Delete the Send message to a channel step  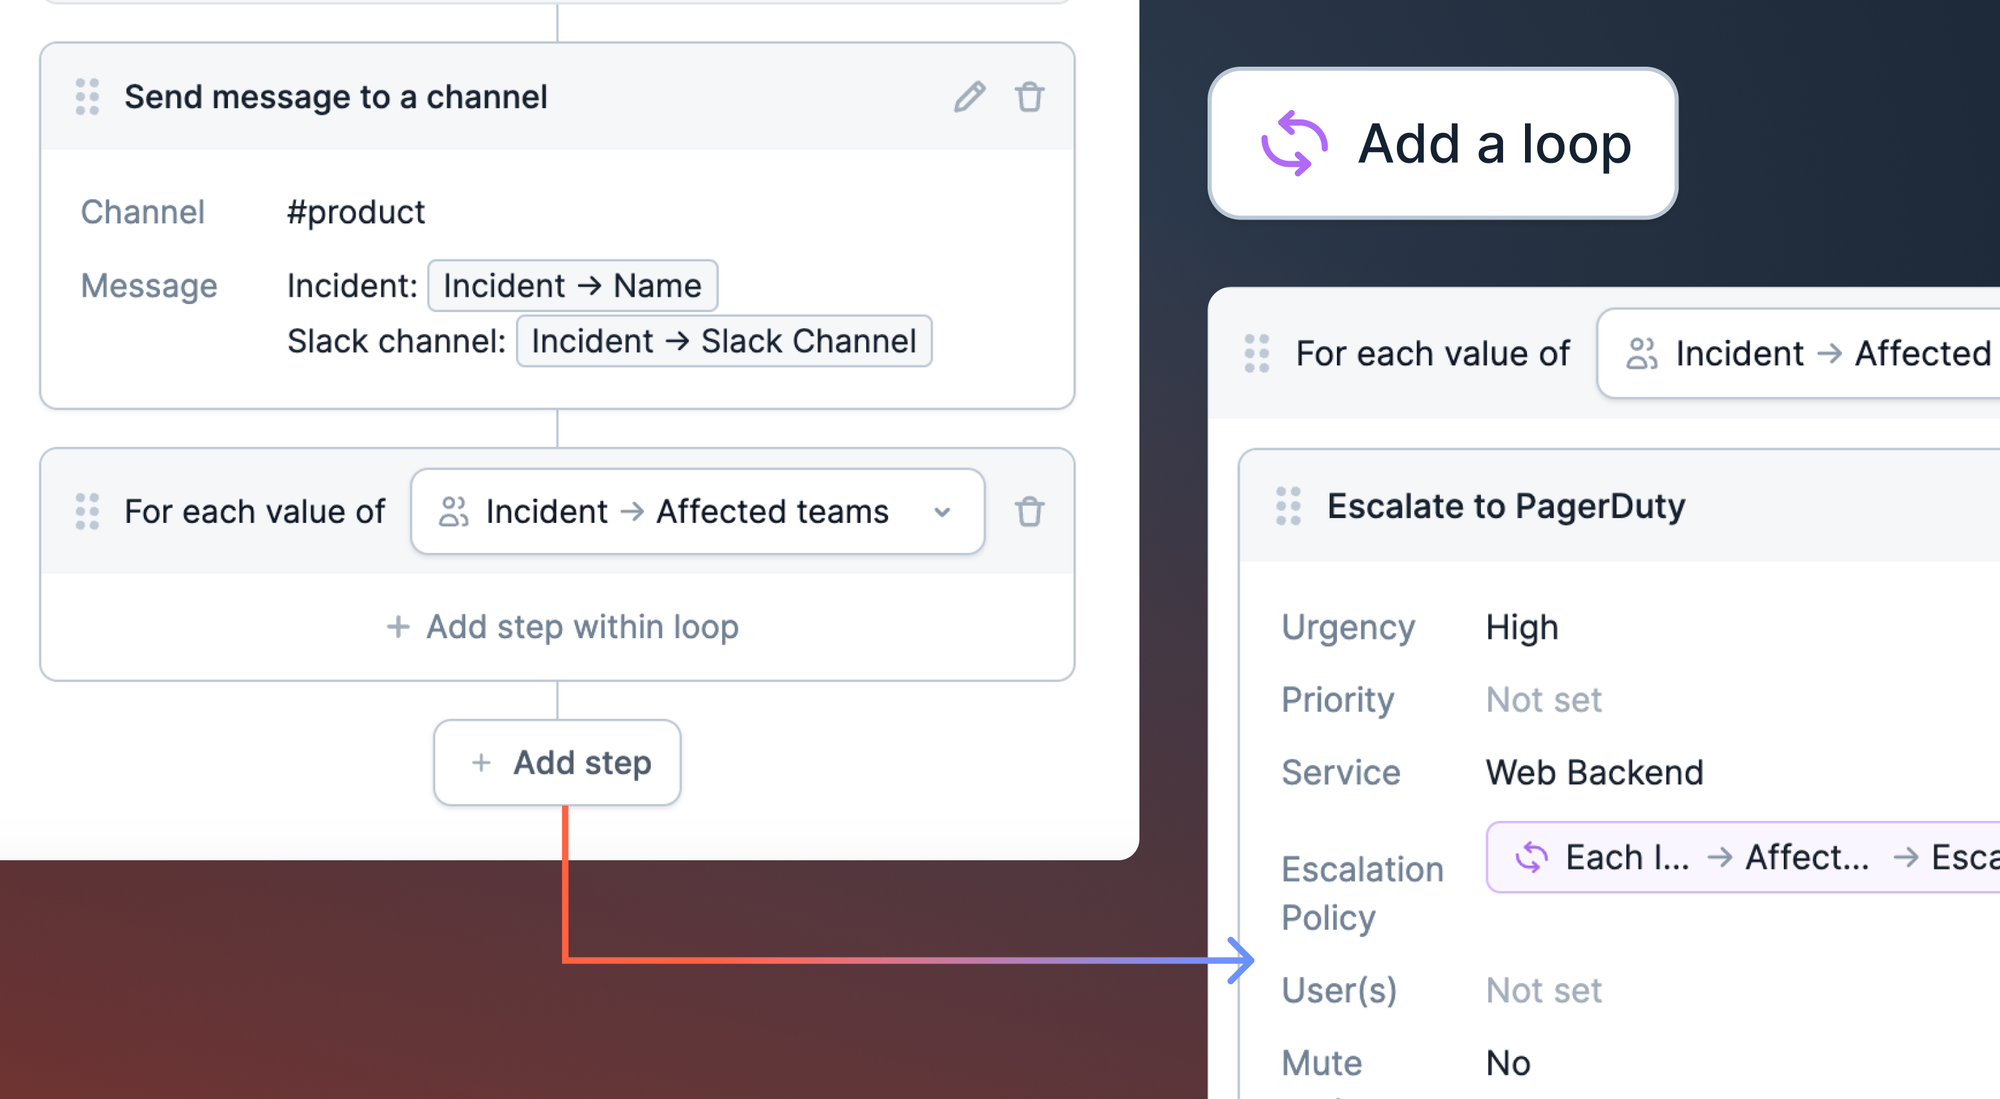pyautogui.click(x=1029, y=97)
